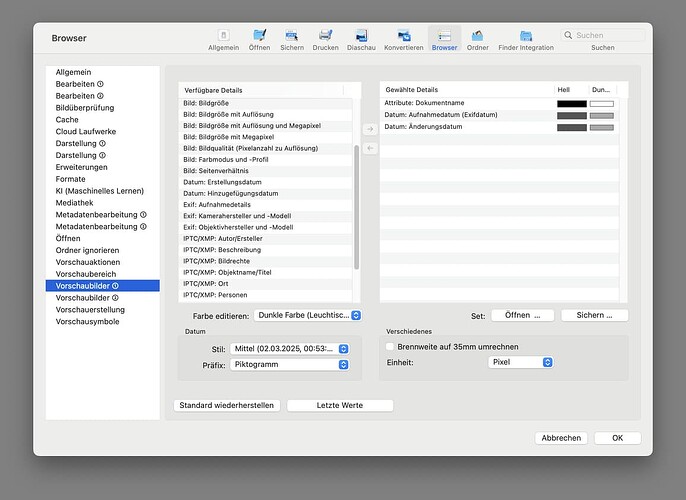
Task: Click the Gewählte Details column header
Action: (x=467, y=90)
